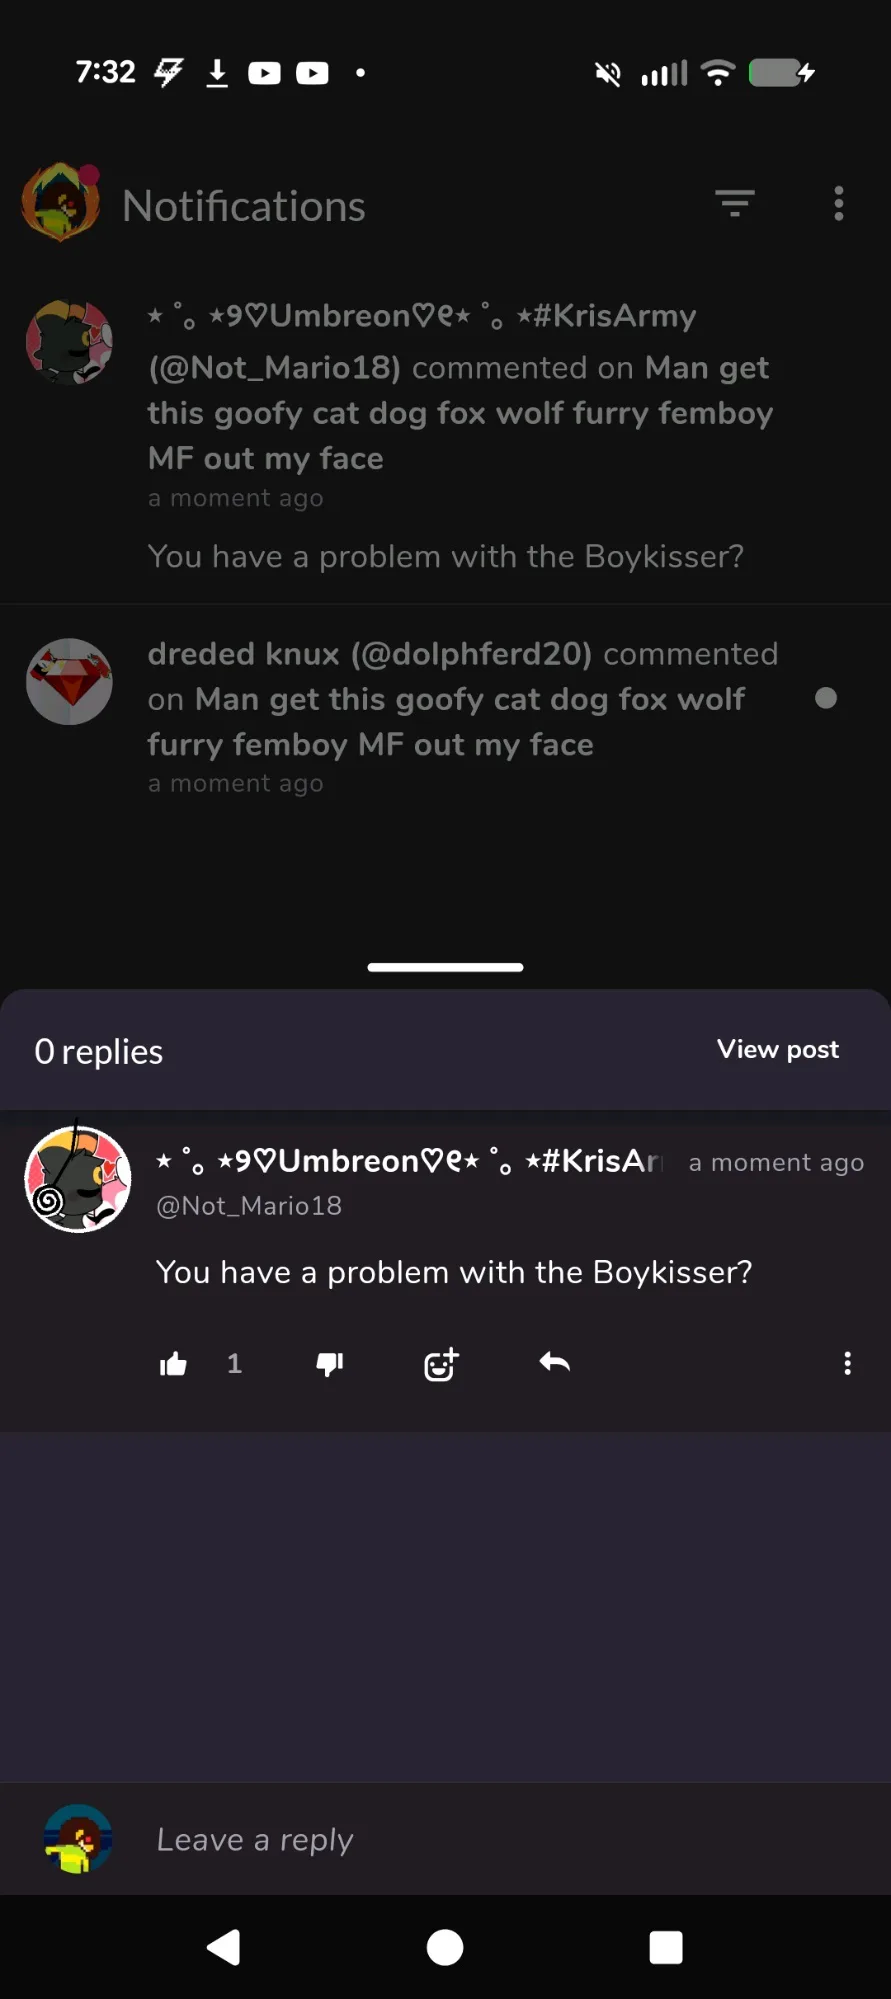Image resolution: width=891 pixels, height=1999 pixels.
Task: Open comment options three-dot menu
Action: tap(847, 1363)
